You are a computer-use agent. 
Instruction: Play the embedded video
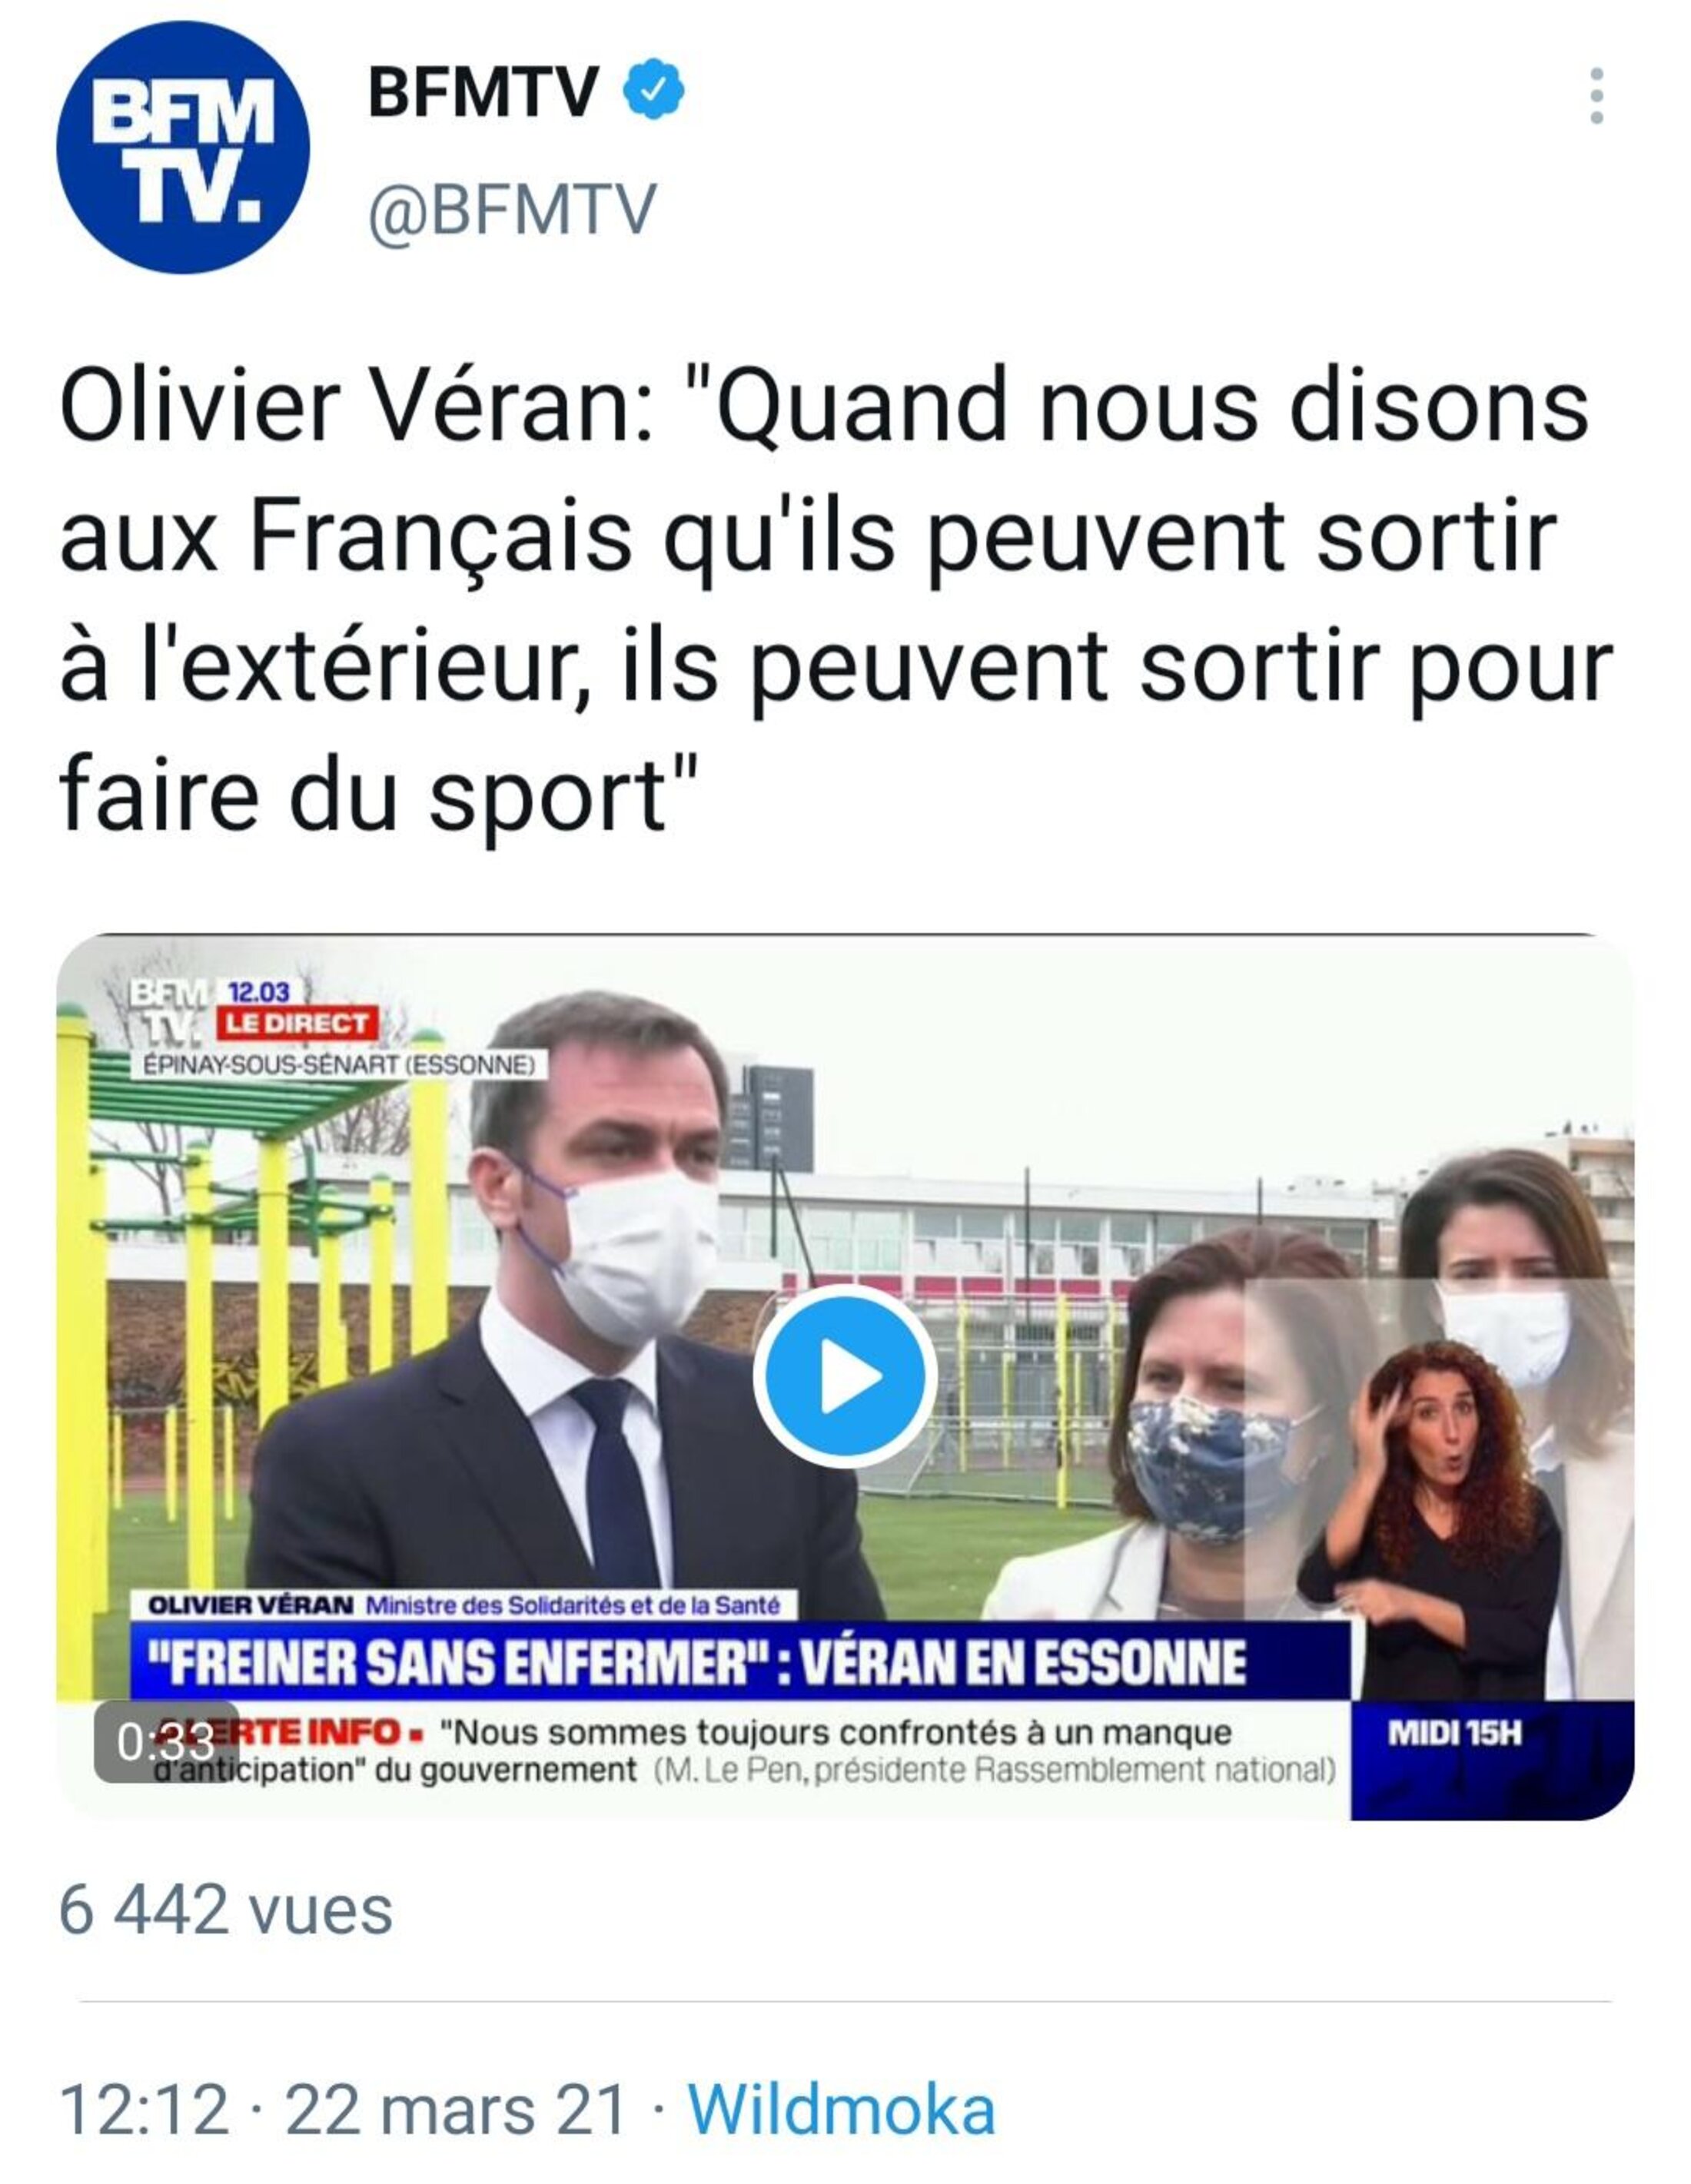pyautogui.click(x=845, y=1376)
